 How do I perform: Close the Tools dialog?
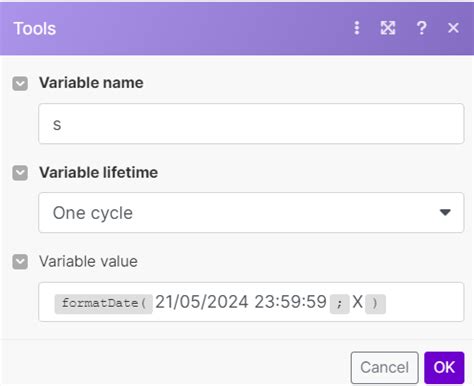453,28
